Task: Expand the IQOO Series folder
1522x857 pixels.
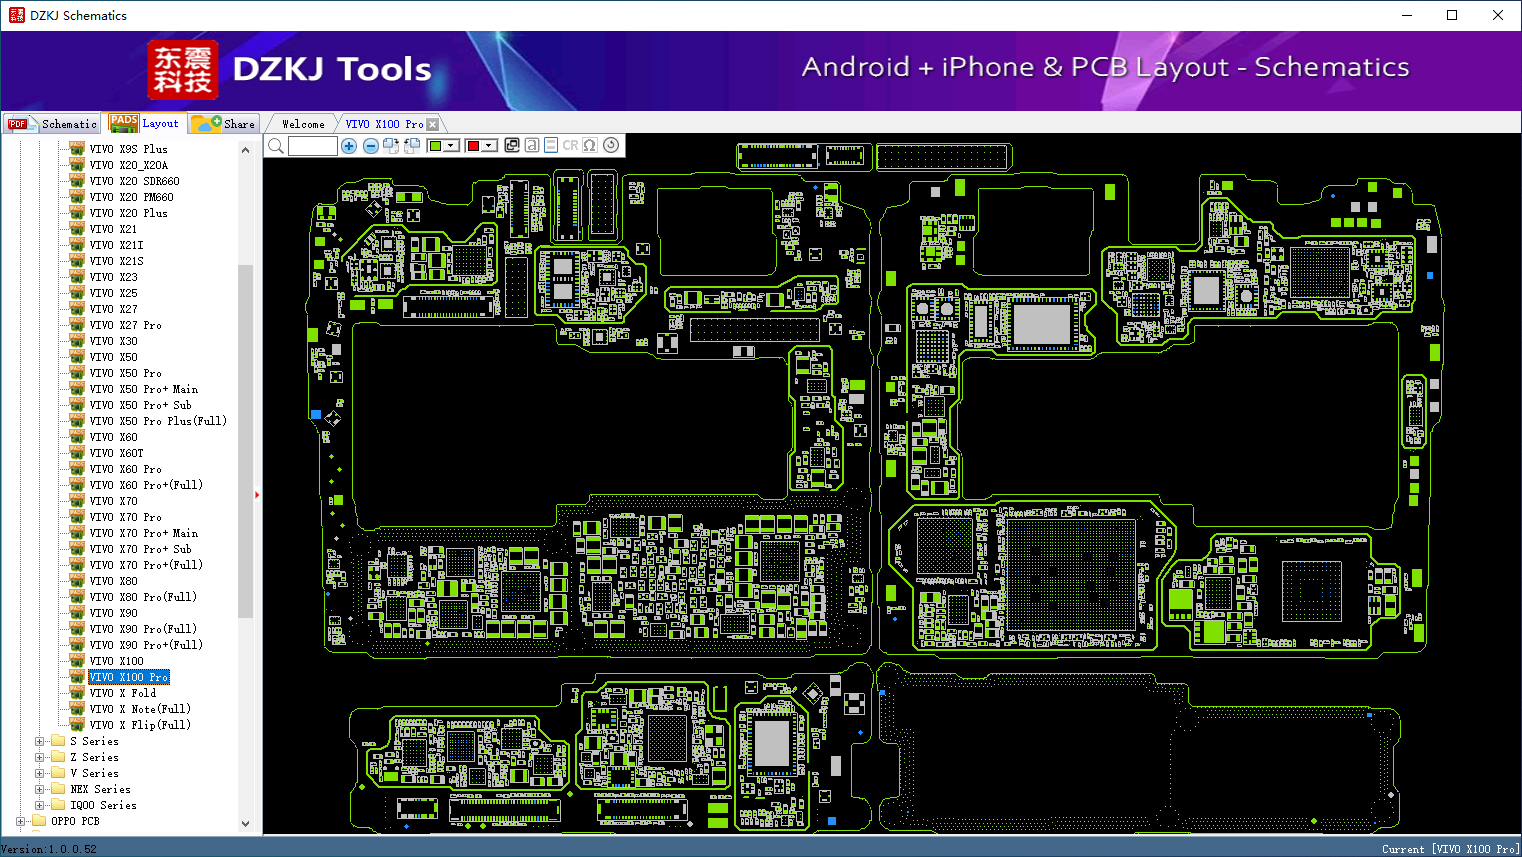Action: click(40, 806)
